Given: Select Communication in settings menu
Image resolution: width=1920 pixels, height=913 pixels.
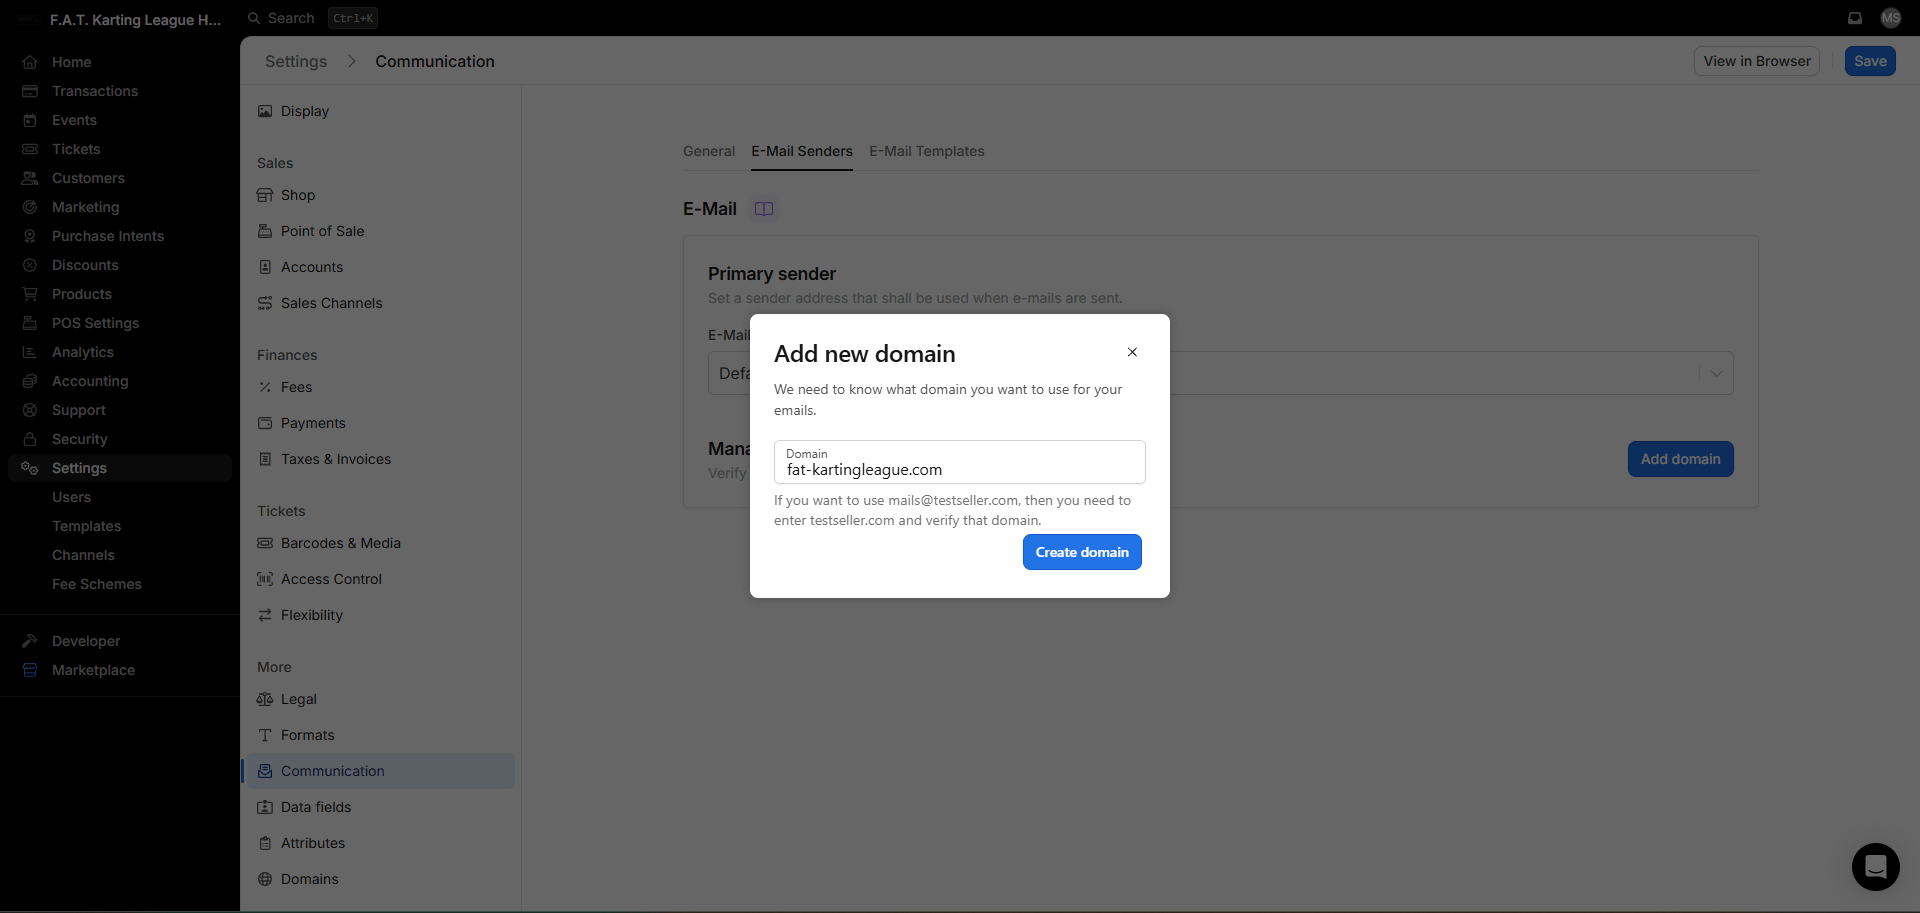Looking at the screenshot, I should [378, 771].
